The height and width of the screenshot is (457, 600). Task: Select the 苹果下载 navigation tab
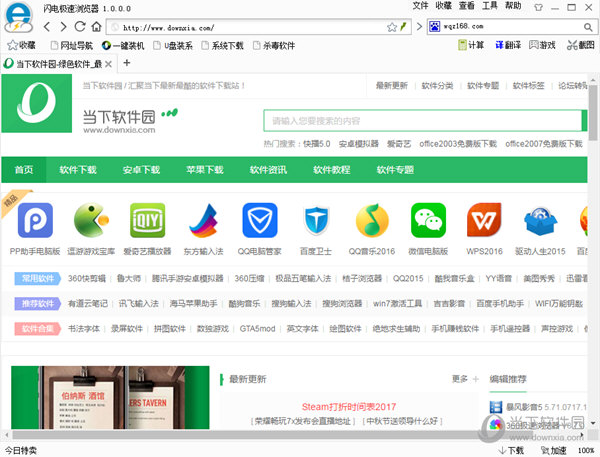tap(205, 170)
